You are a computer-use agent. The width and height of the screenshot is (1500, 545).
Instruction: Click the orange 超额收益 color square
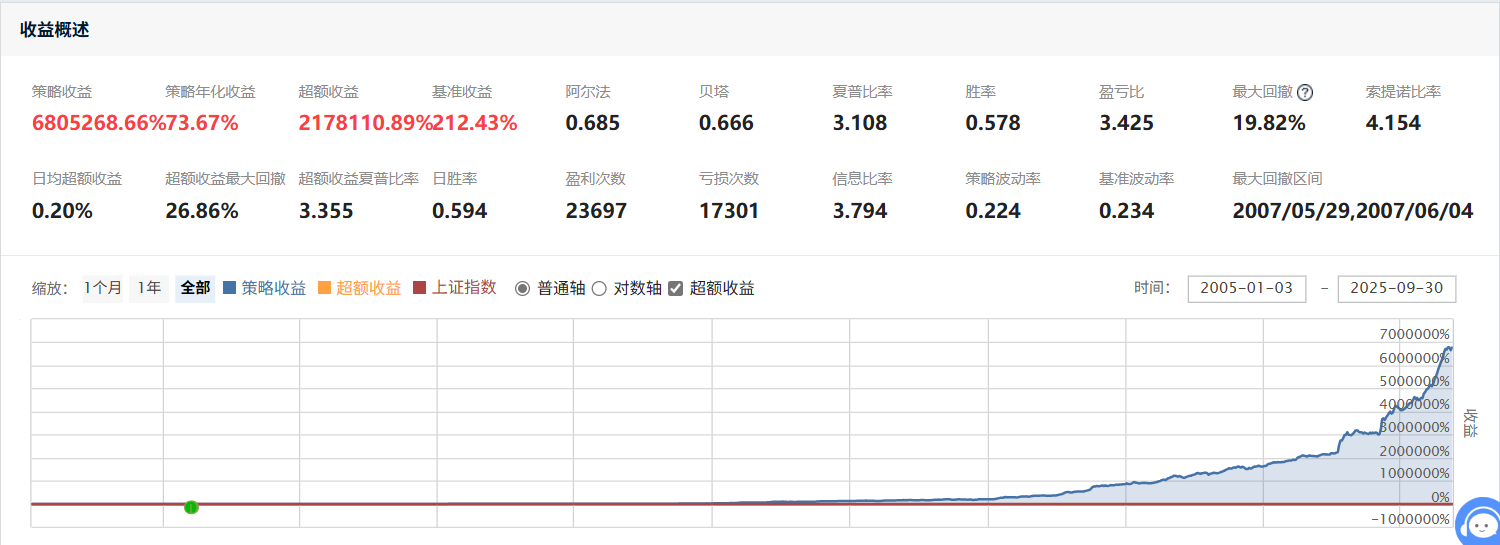tap(324, 288)
